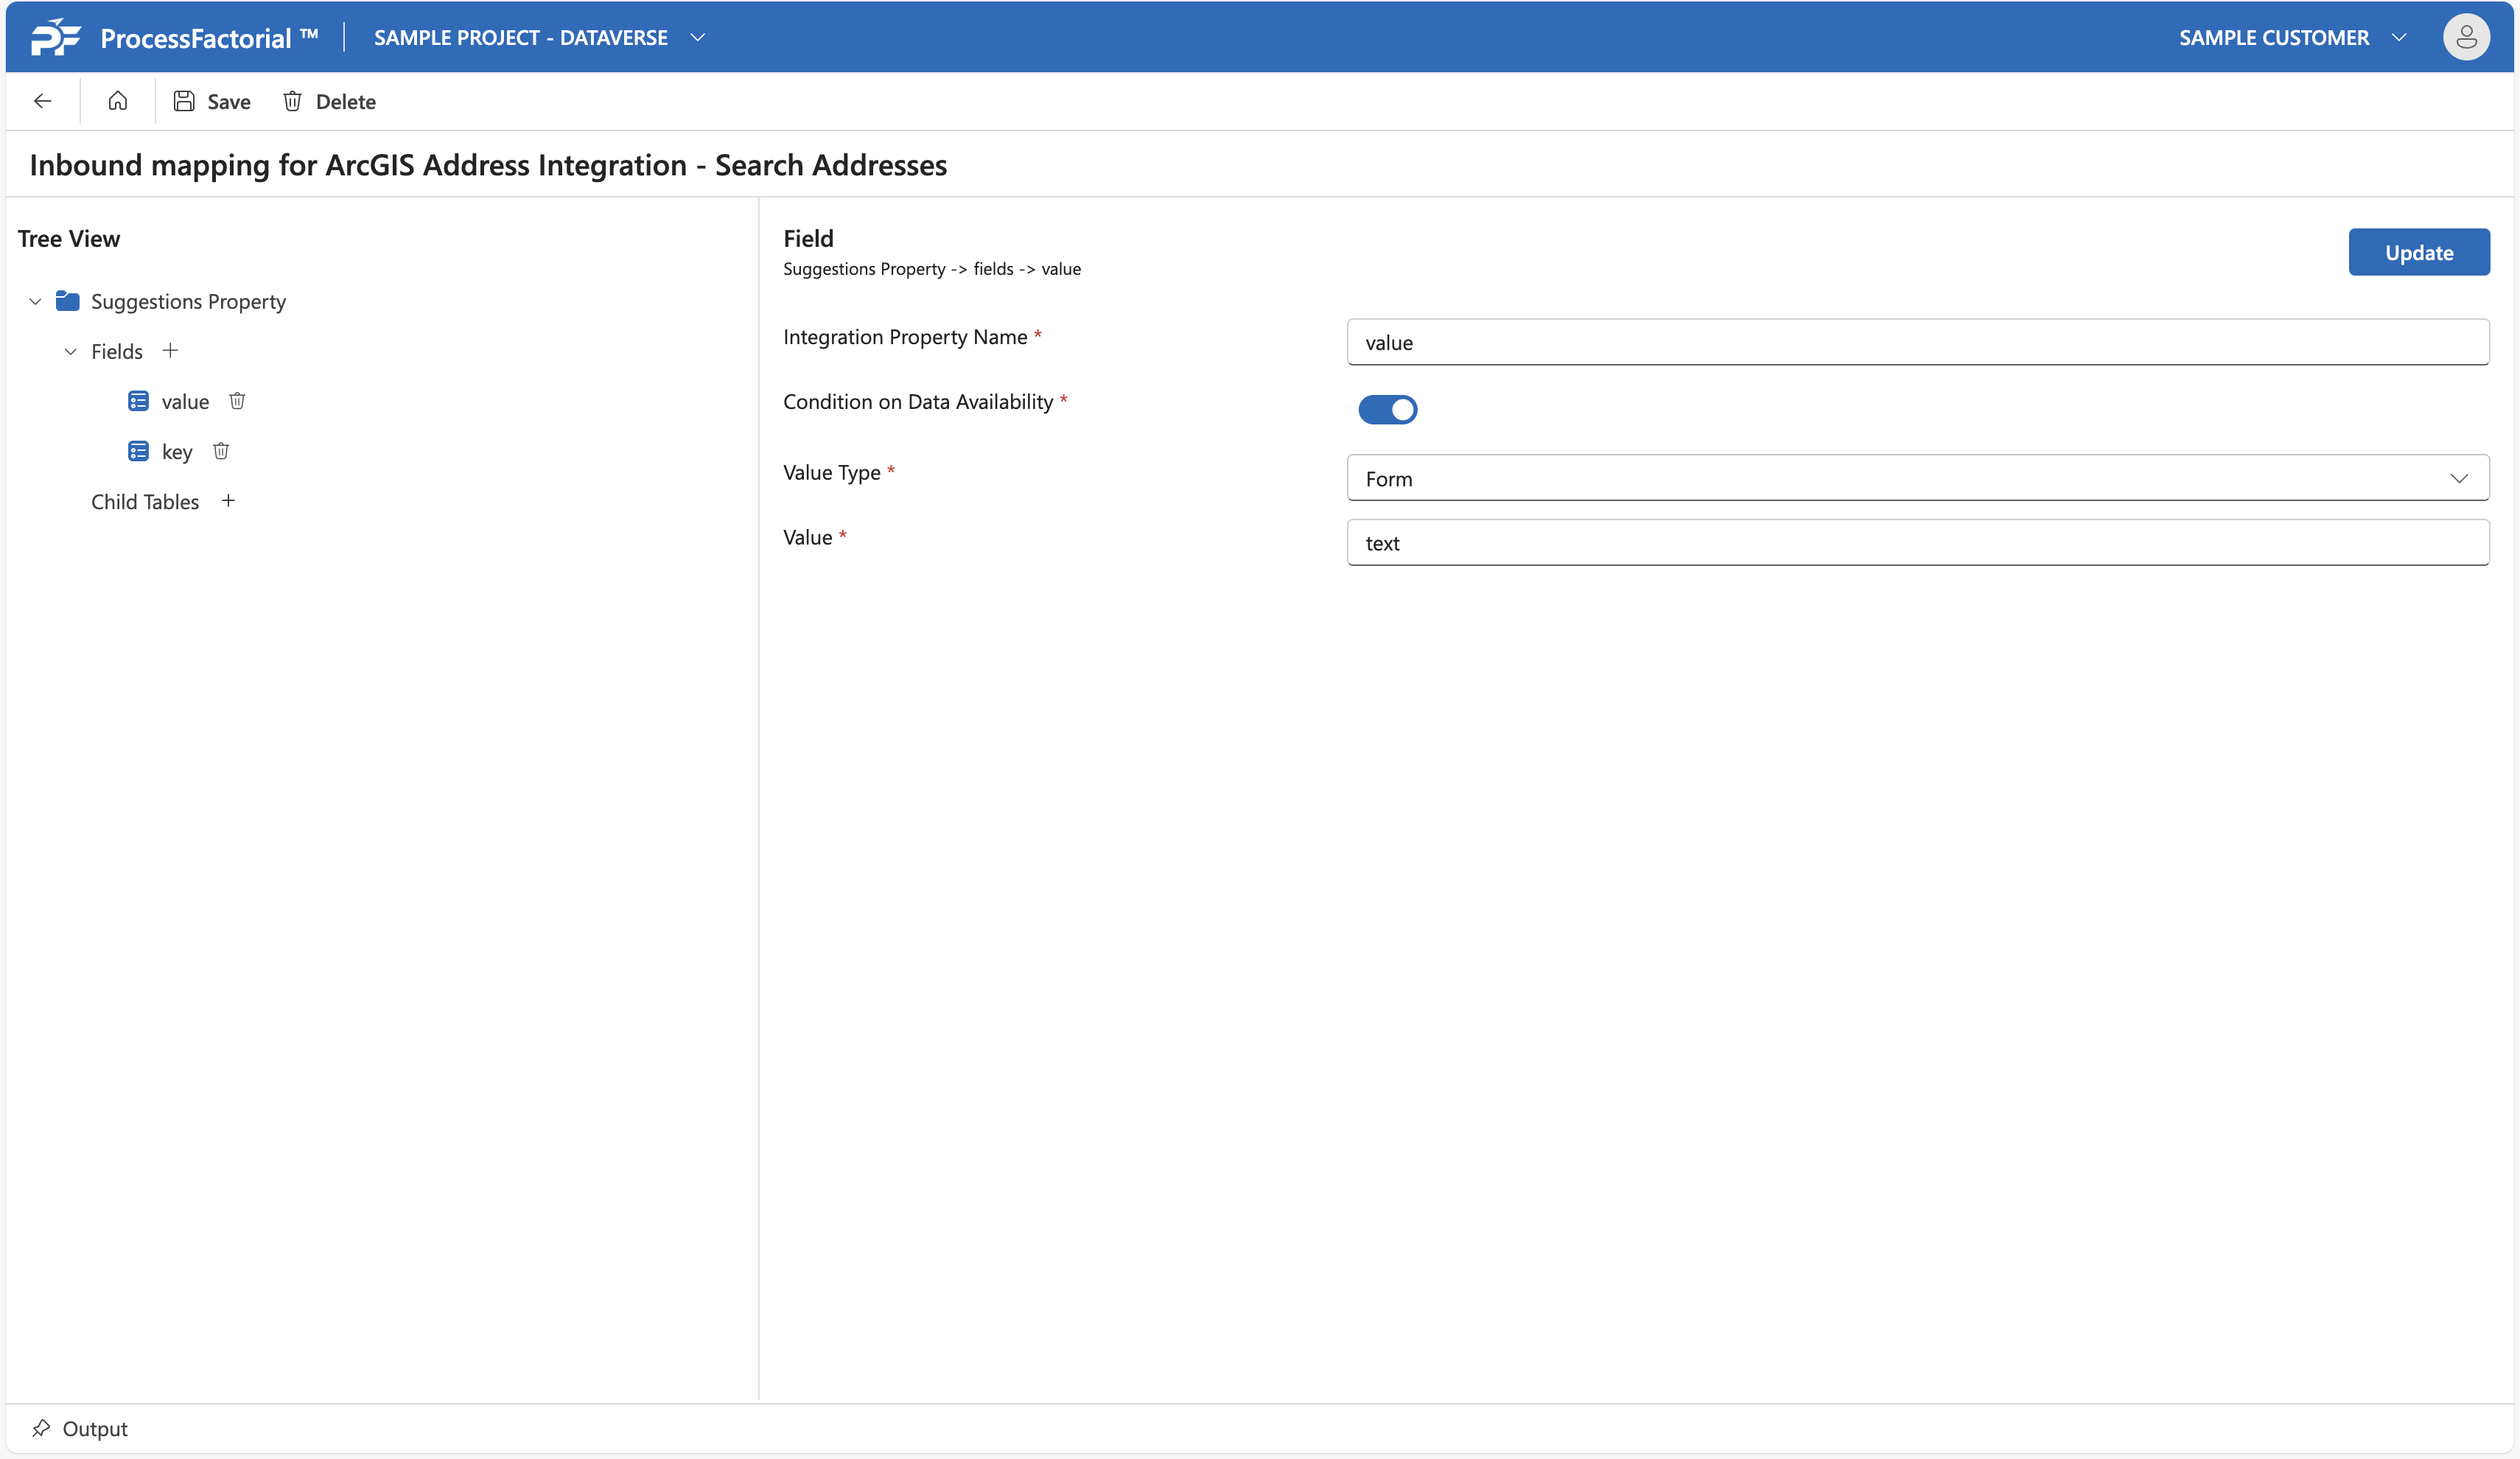Collapse the Fields tree node

(71, 351)
